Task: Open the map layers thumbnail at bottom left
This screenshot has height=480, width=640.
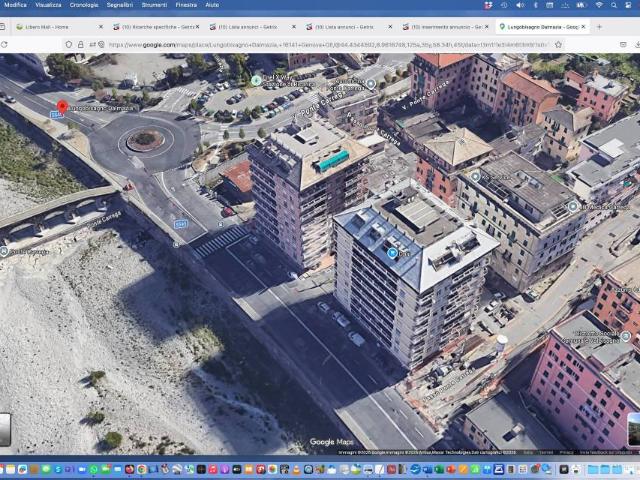Action: [5, 430]
